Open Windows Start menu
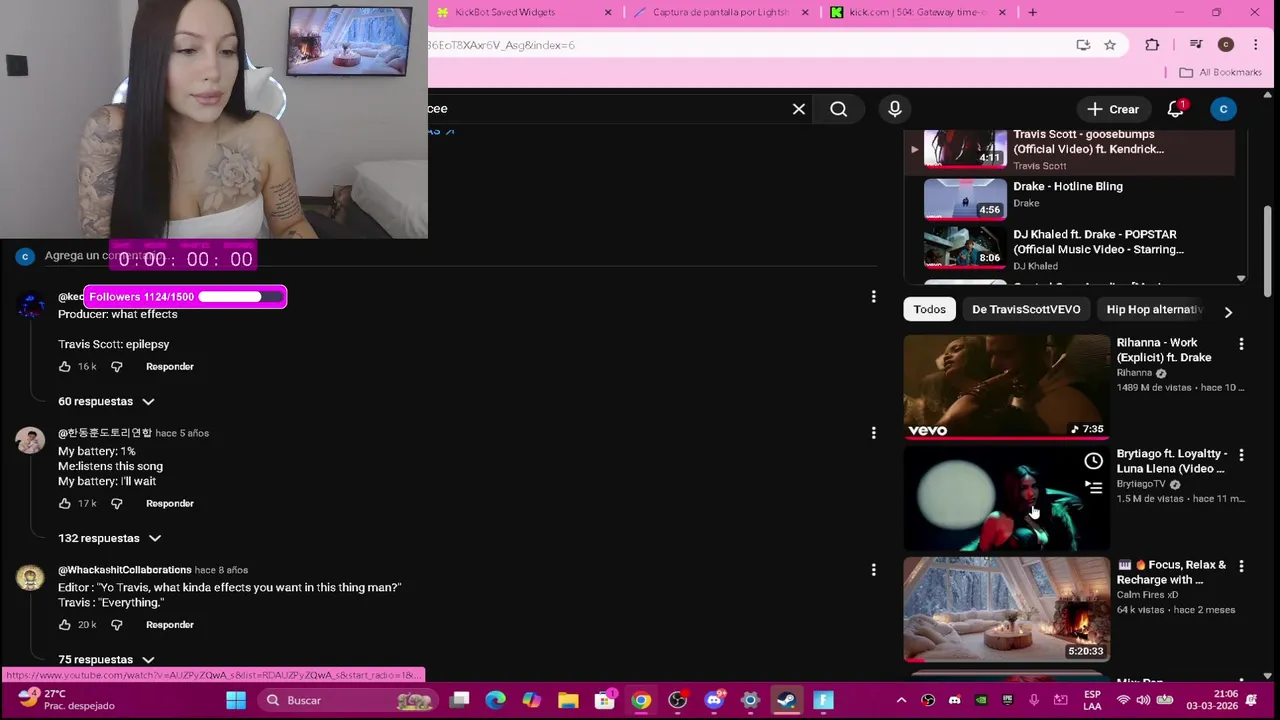1280x720 pixels. tap(236, 701)
